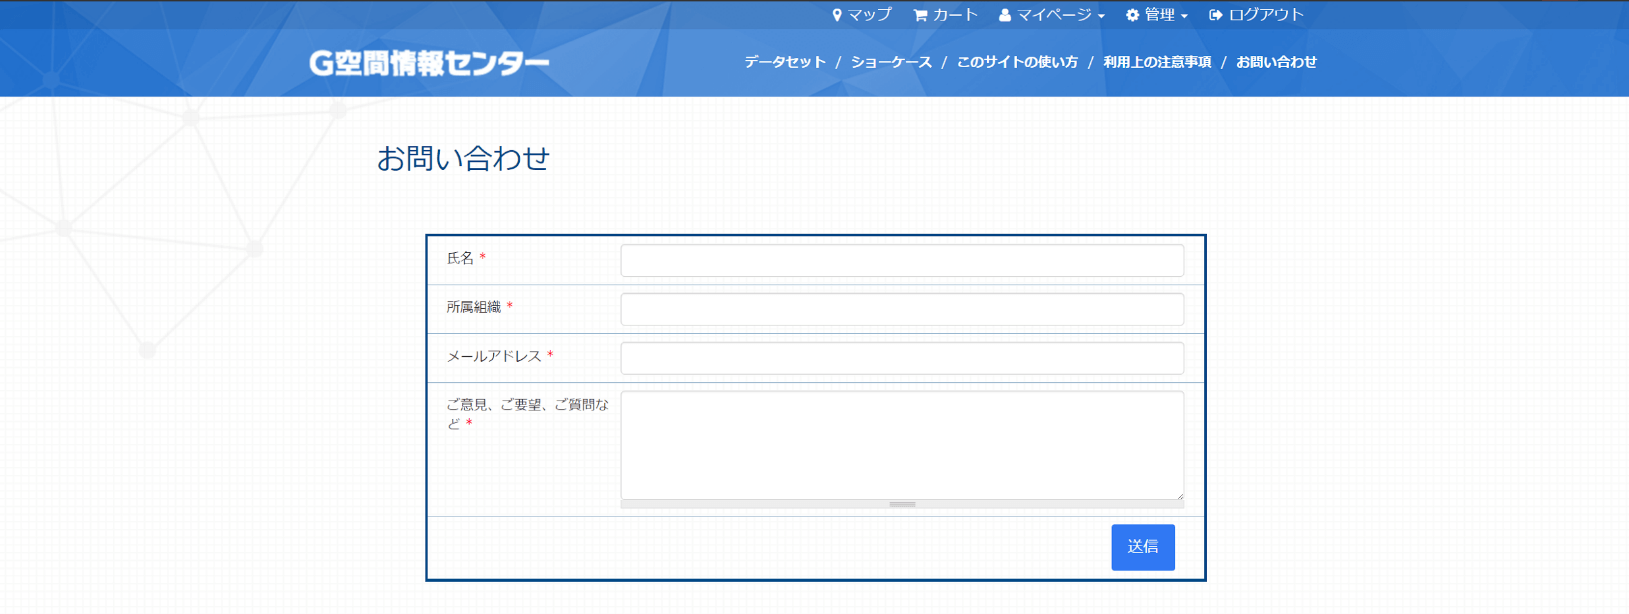Open the マップ link in top bar

pos(869,15)
